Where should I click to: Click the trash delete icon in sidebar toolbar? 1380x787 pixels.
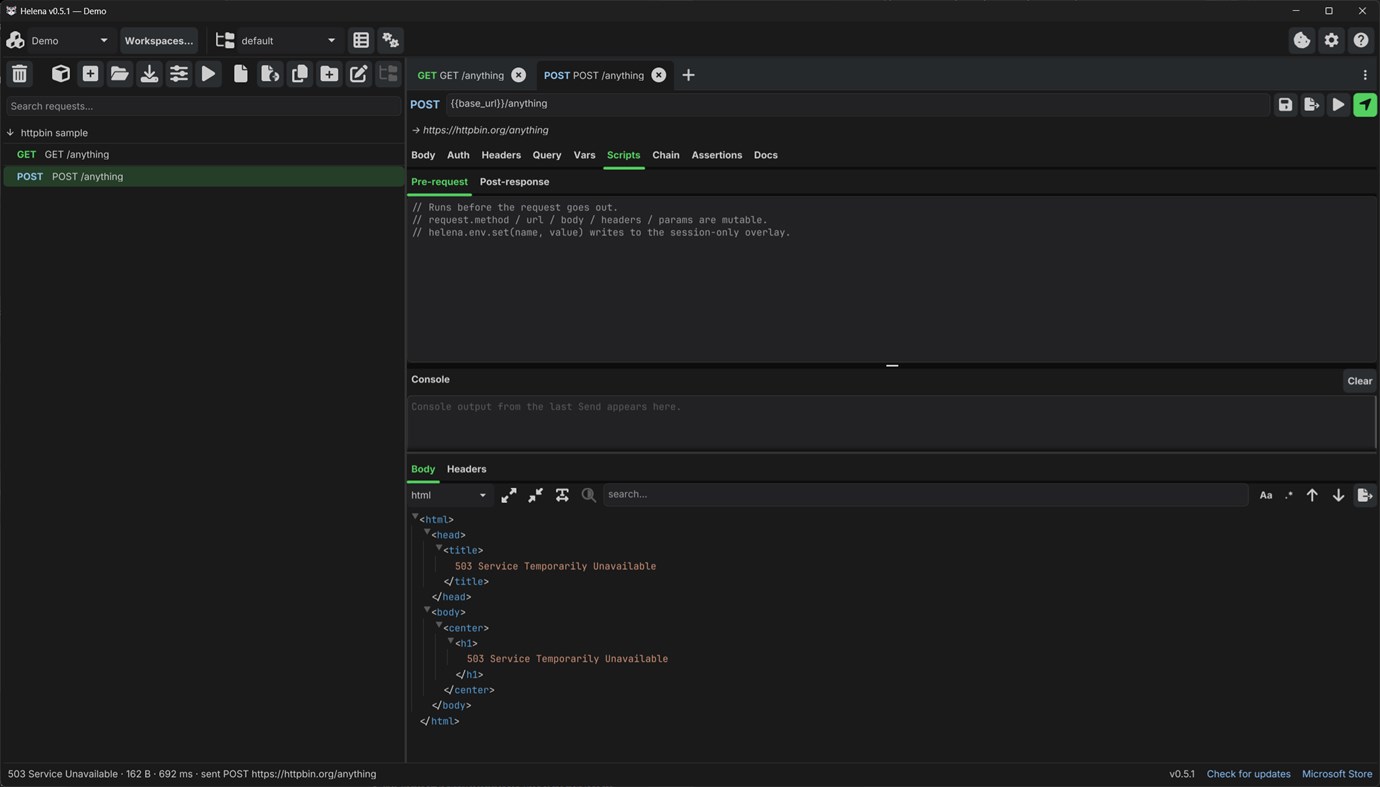(19, 74)
